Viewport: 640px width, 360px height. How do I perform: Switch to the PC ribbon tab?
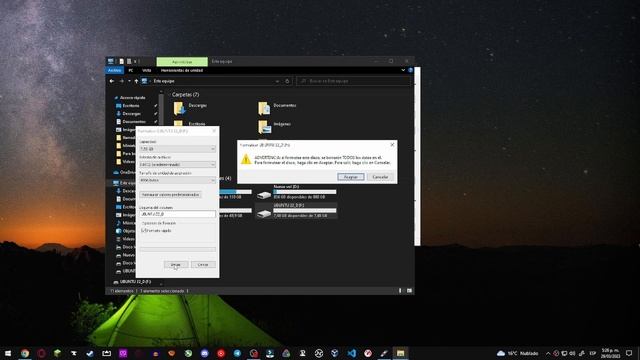(131, 70)
